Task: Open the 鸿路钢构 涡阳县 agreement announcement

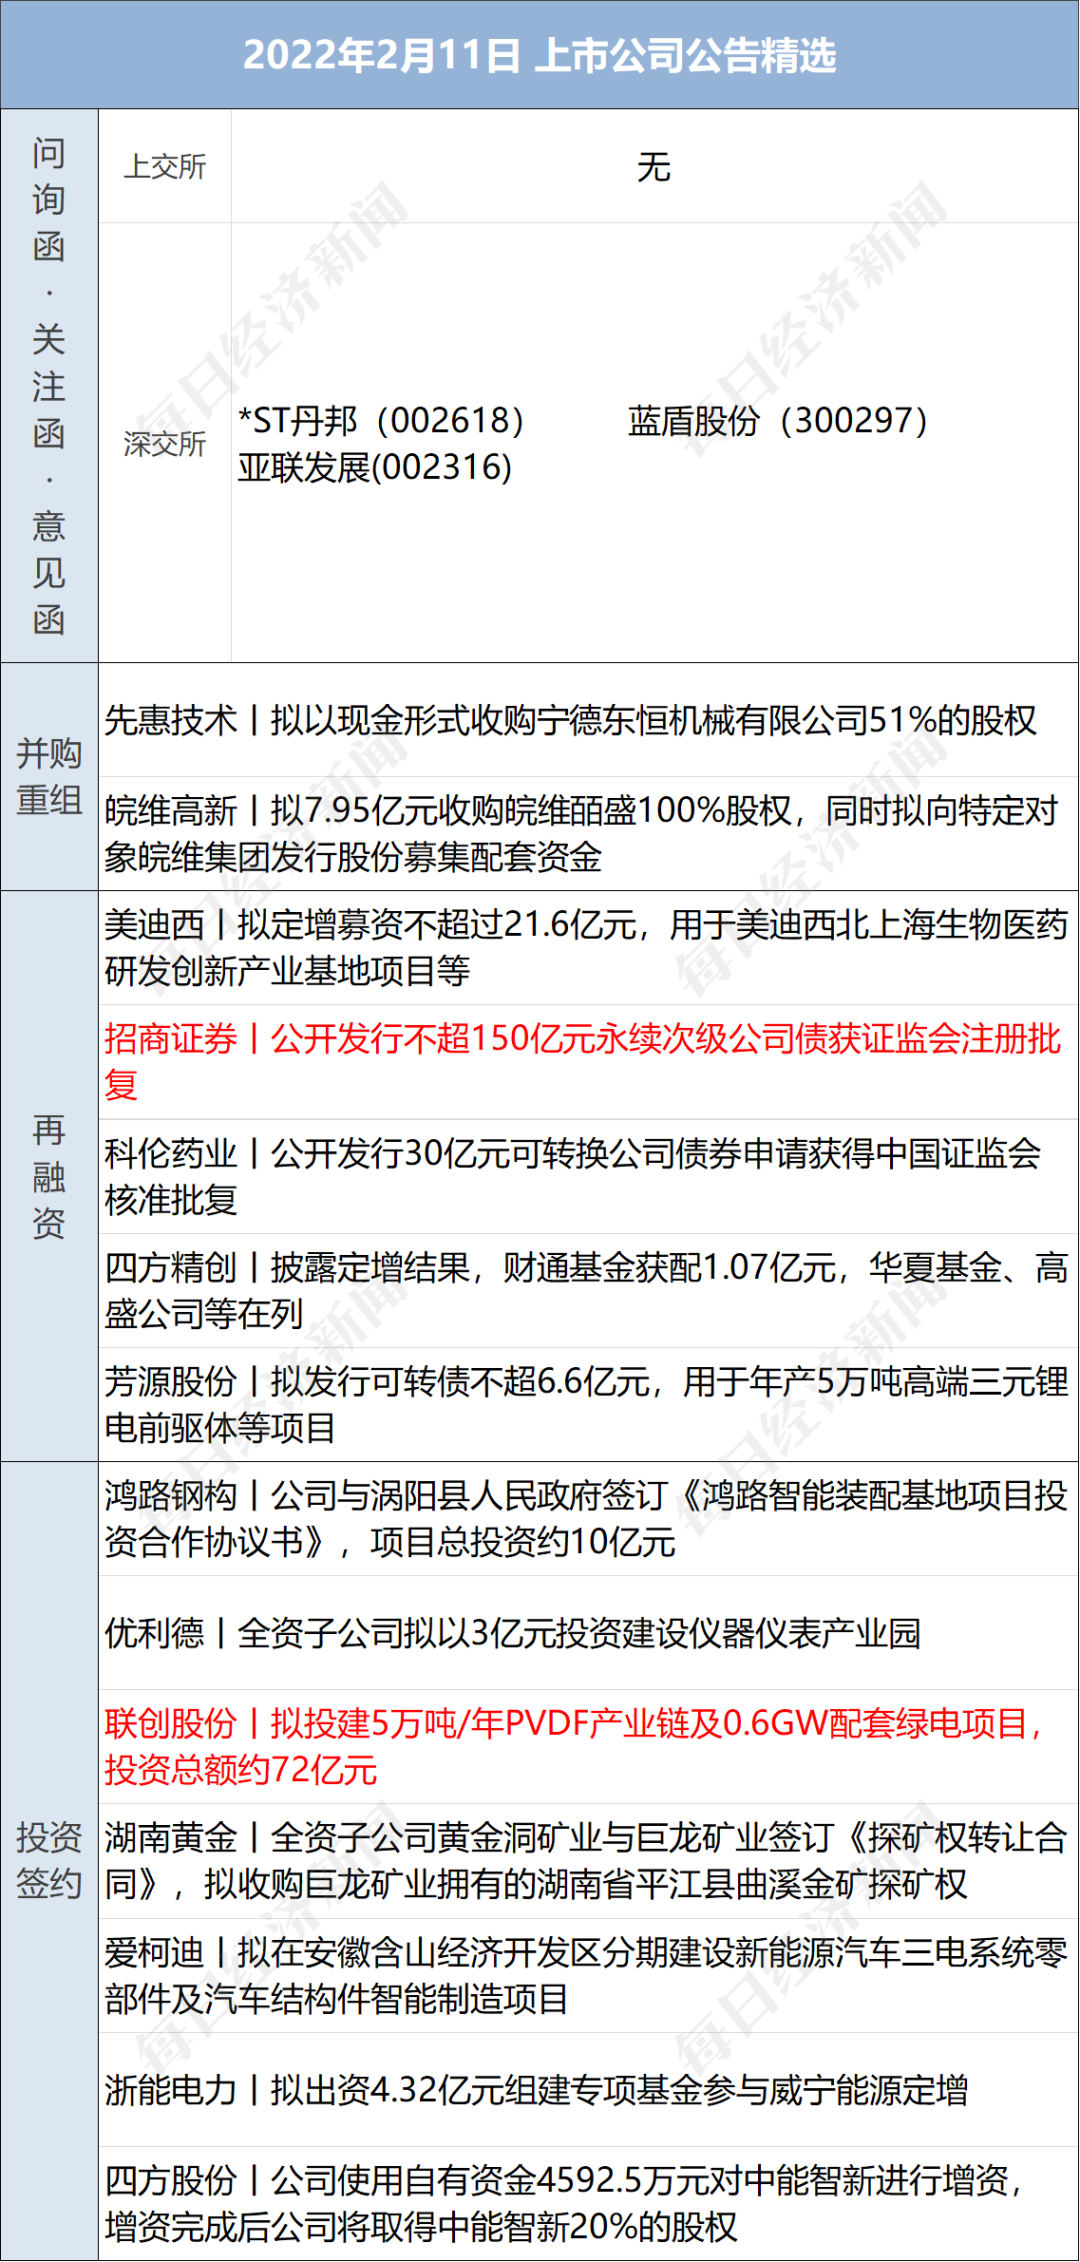Action: tap(585, 1518)
